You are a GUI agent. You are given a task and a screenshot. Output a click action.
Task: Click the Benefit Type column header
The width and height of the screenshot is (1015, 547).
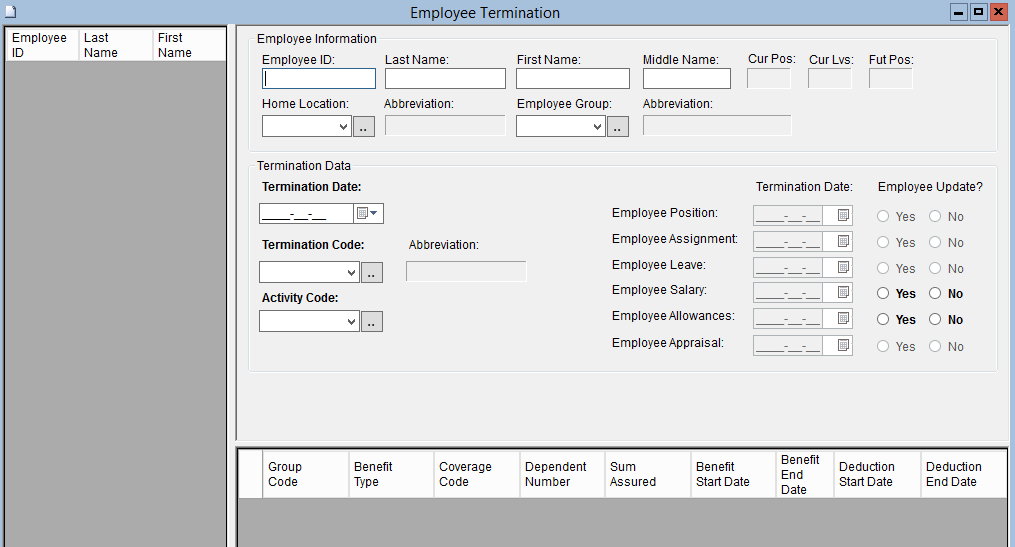click(392, 474)
